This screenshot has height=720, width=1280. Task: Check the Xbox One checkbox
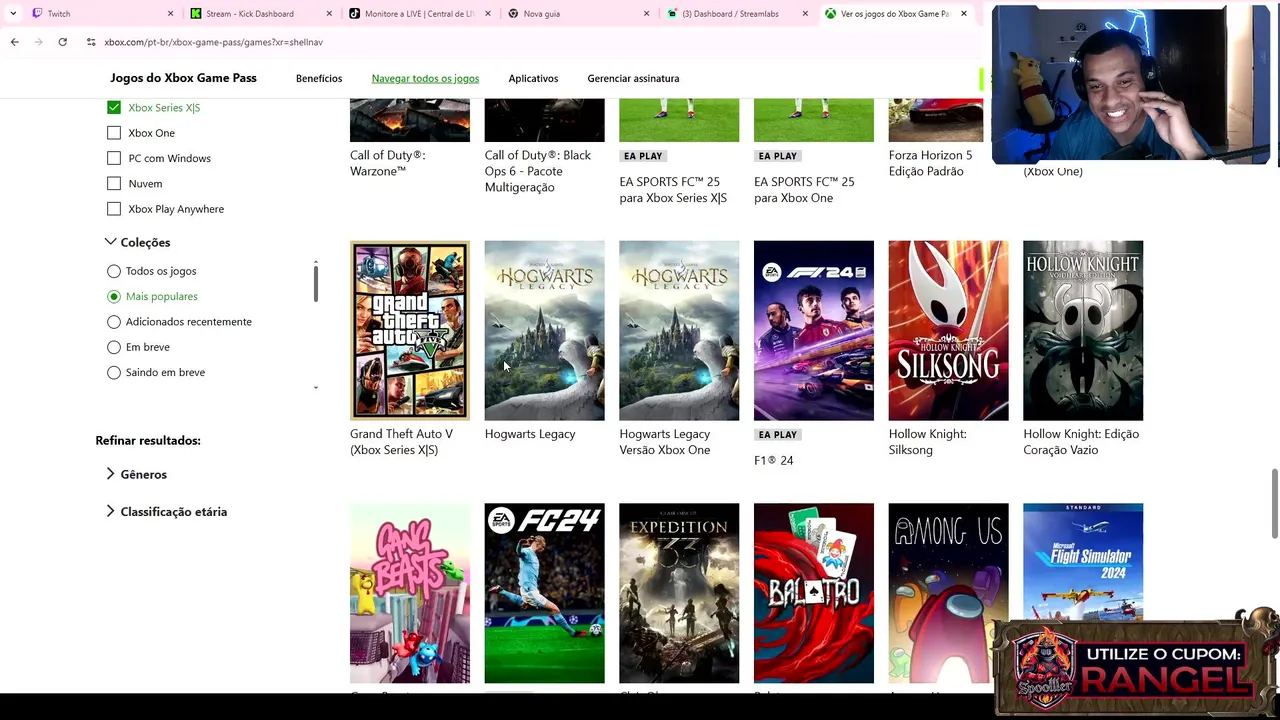tap(114, 133)
